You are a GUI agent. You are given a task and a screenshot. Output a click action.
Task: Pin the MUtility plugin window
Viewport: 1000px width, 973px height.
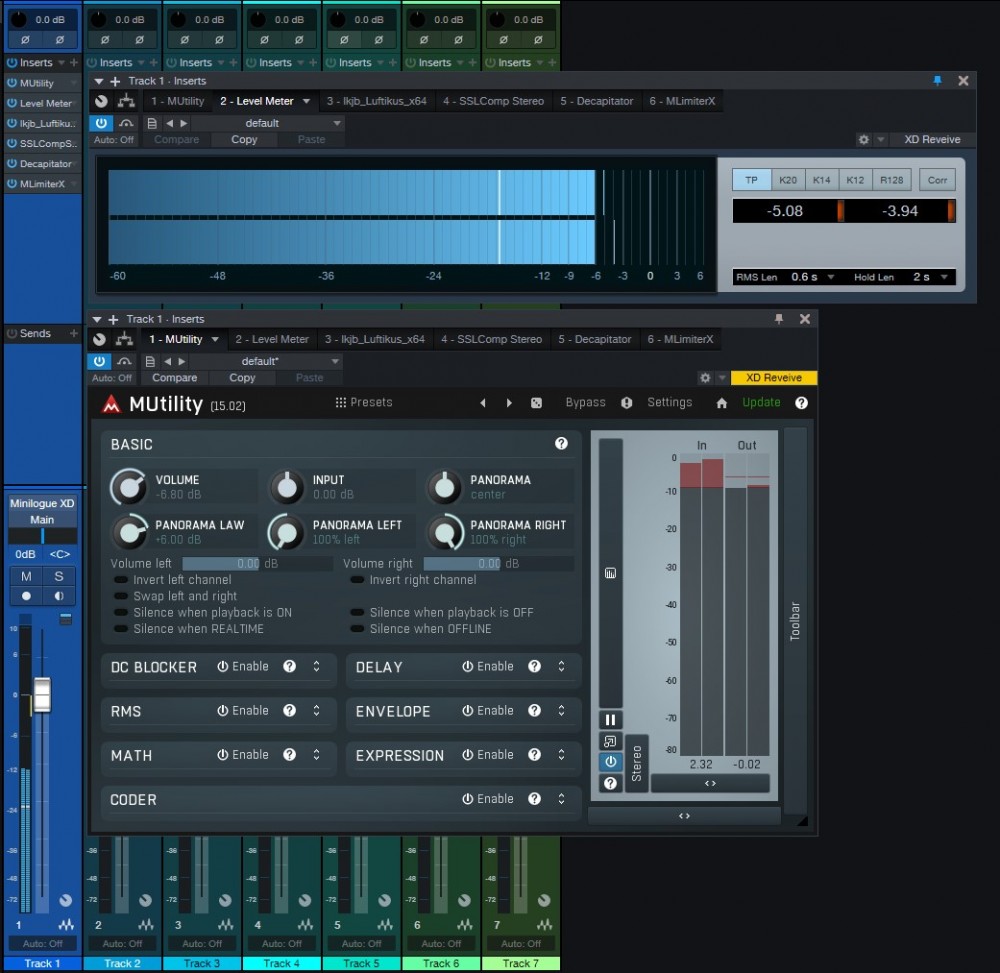point(779,319)
